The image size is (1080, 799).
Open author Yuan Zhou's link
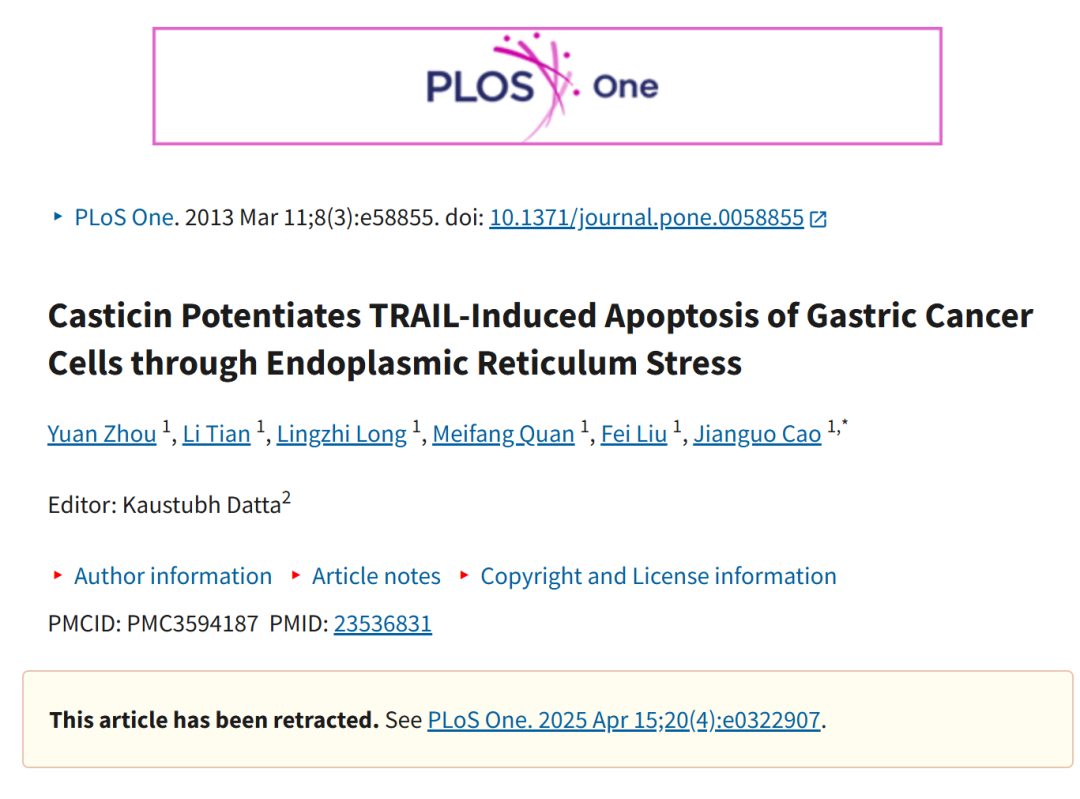(x=102, y=434)
